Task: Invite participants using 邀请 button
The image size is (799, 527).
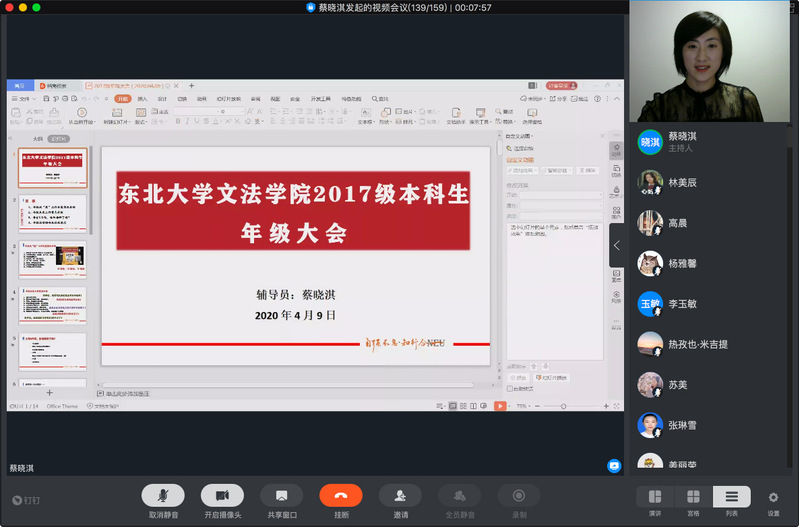Action: pos(400,495)
